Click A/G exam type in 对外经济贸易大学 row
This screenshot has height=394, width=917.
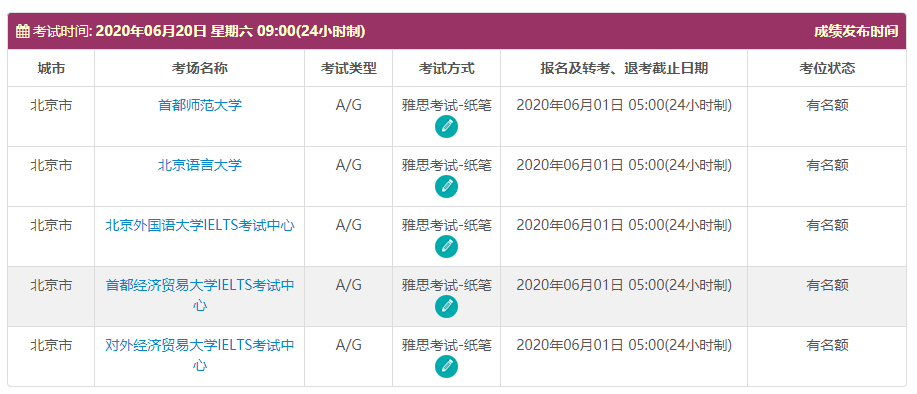click(349, 345)
